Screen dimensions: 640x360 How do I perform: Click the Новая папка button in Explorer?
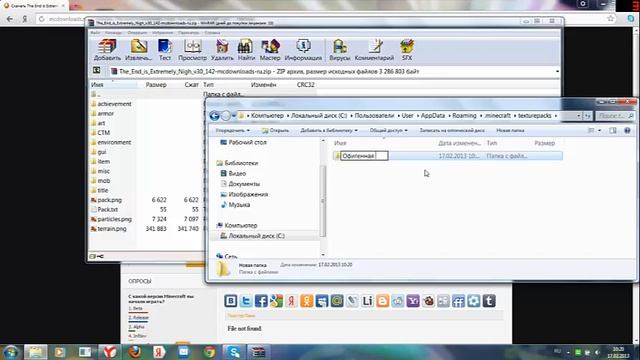coord(510,130)
